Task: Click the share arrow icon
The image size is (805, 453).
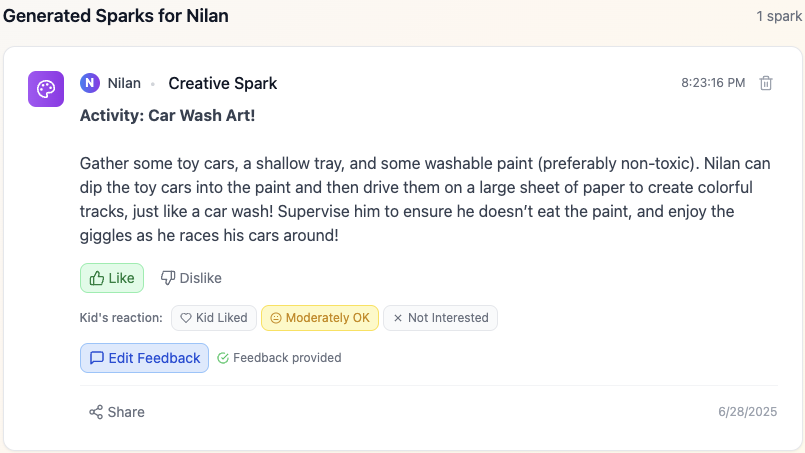Action: [96, 412]
